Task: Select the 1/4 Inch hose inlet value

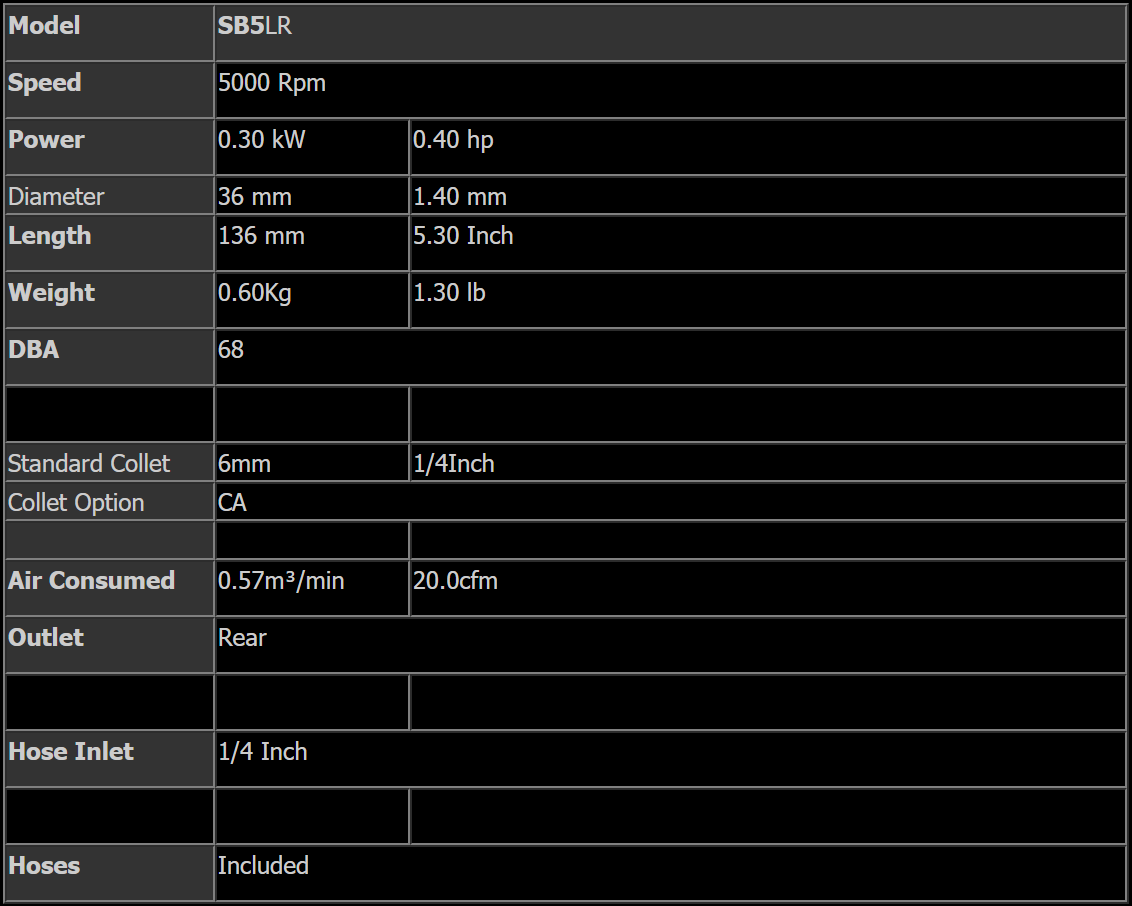Action: click(262, 752)
